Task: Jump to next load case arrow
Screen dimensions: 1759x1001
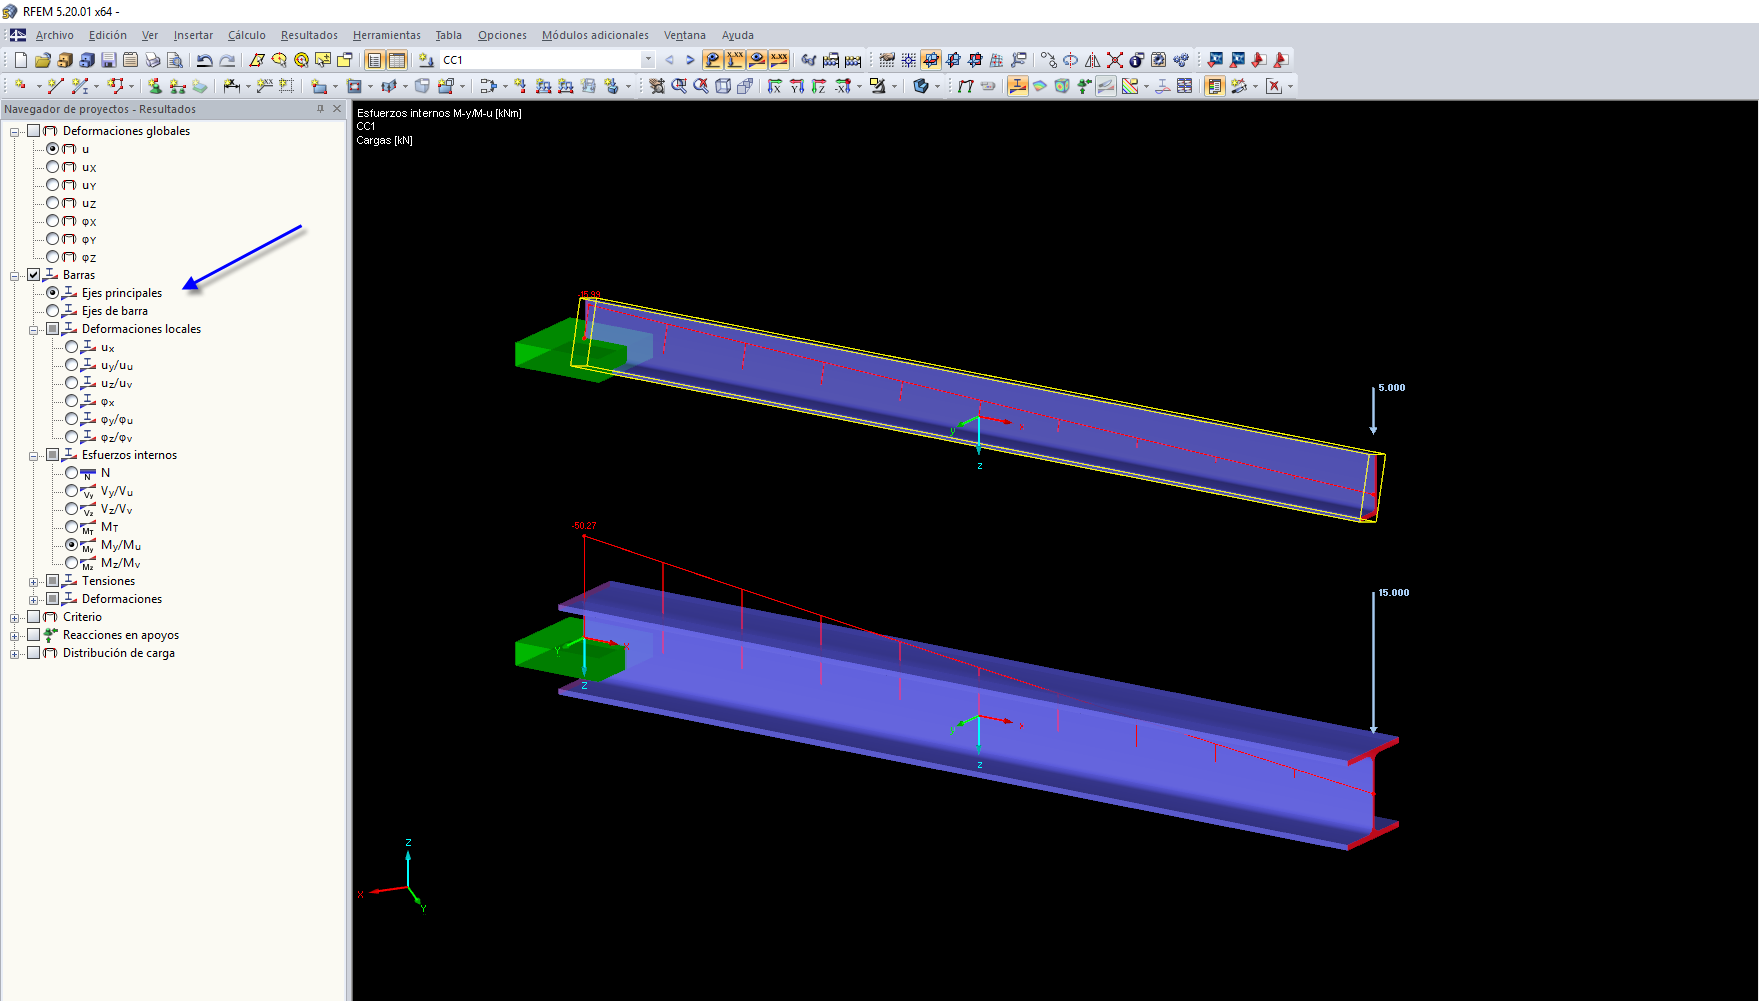Action: click(690, 60)
